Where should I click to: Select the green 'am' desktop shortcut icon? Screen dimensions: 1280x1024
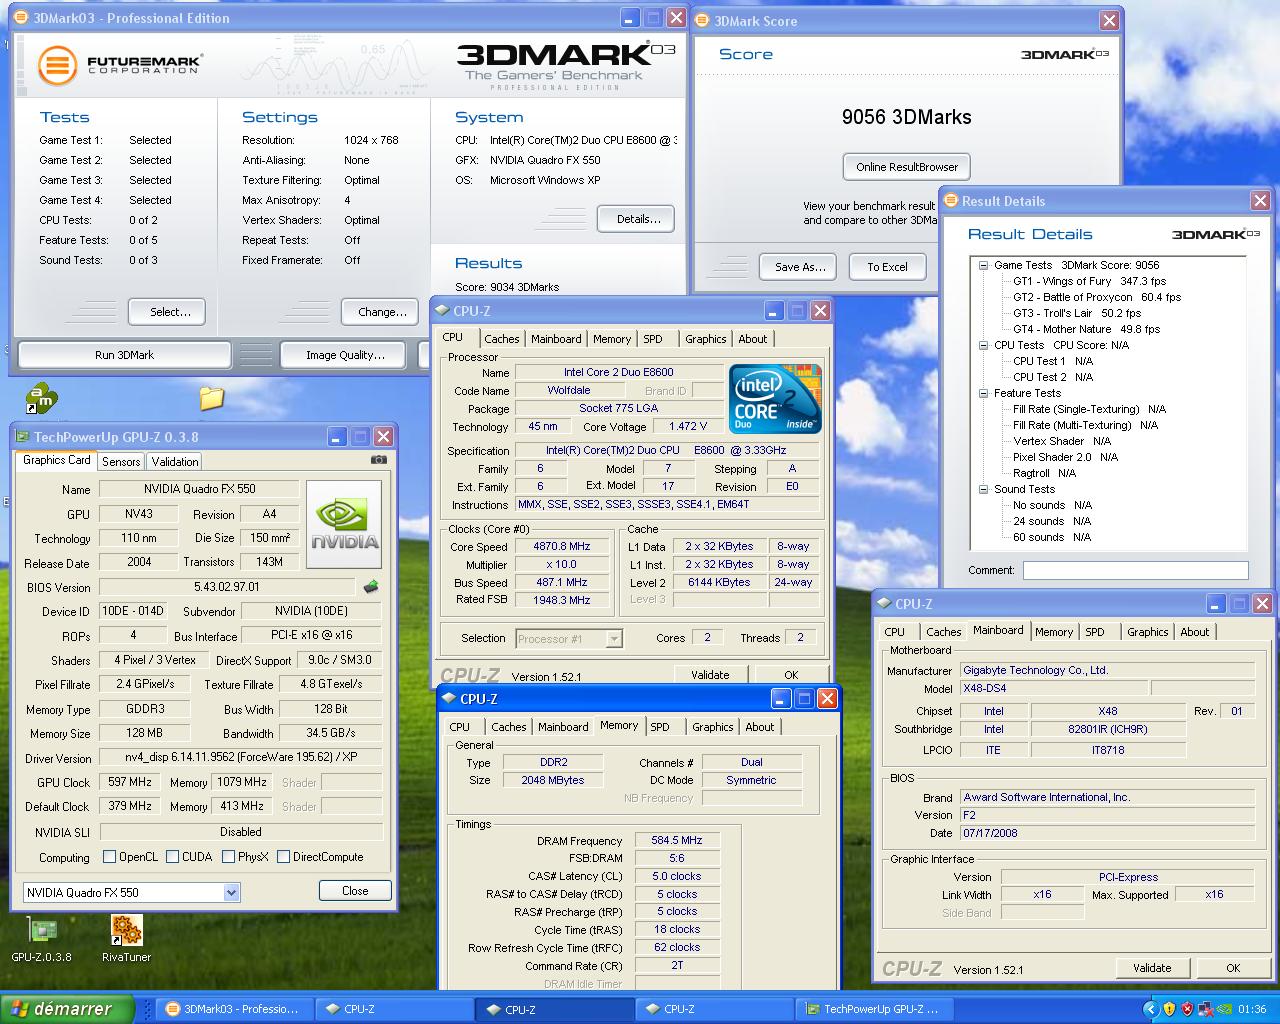click(41, 399)
